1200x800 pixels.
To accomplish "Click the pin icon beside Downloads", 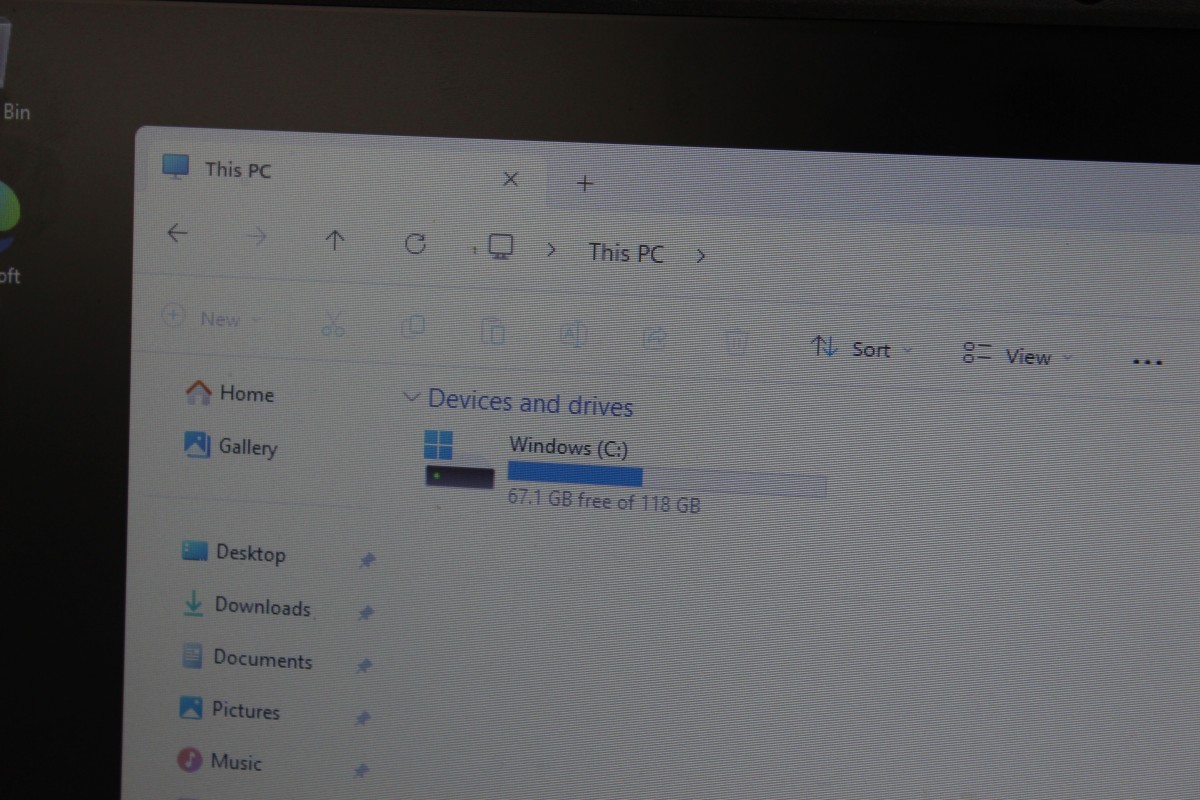I will [x=365, y=613].
